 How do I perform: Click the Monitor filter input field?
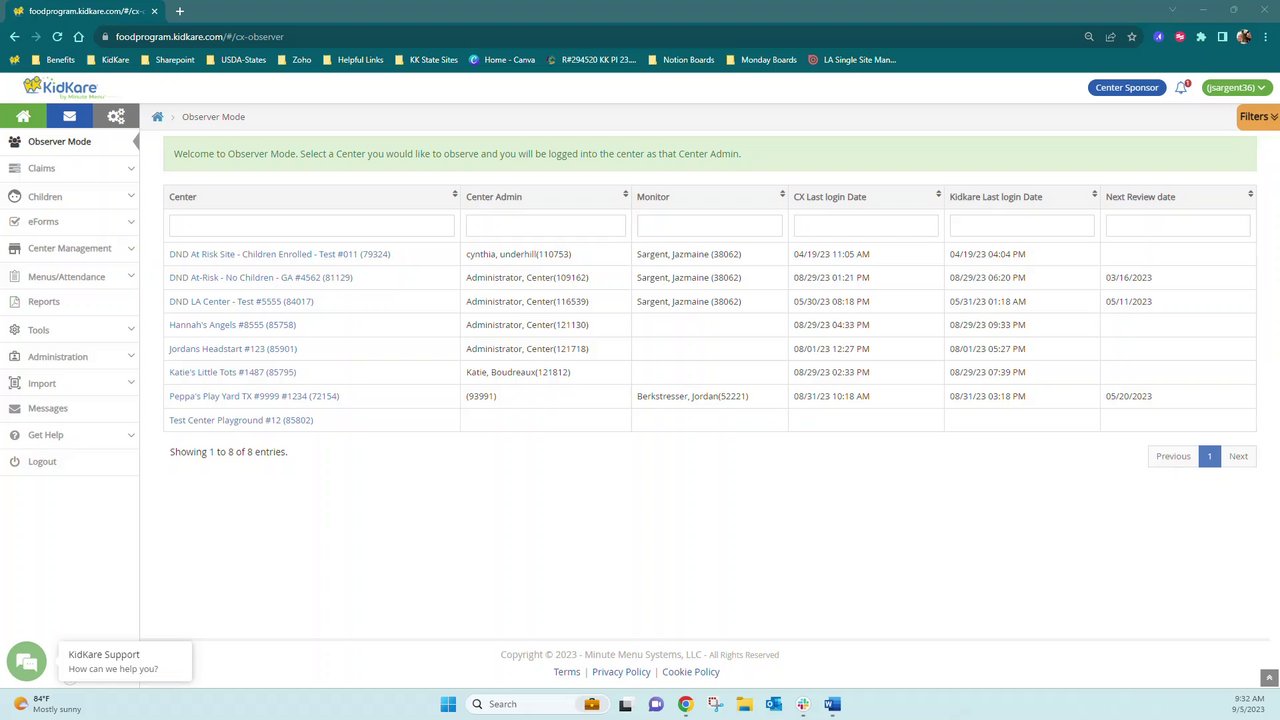[x=710, y=226]
